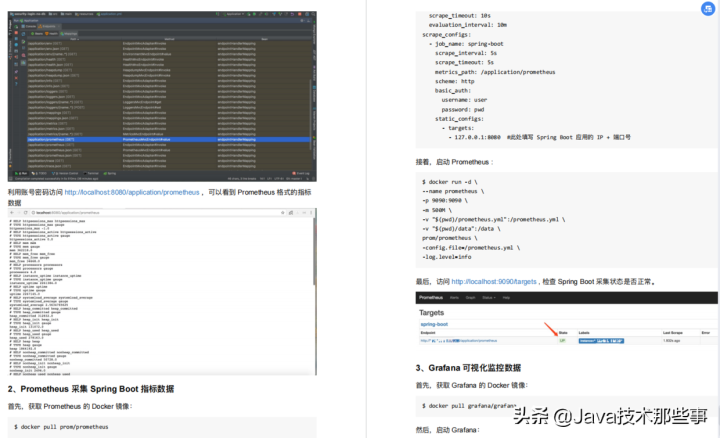Click 'scrape_configs:' config line
Screen dimensions: 720x438
point(446,34)
